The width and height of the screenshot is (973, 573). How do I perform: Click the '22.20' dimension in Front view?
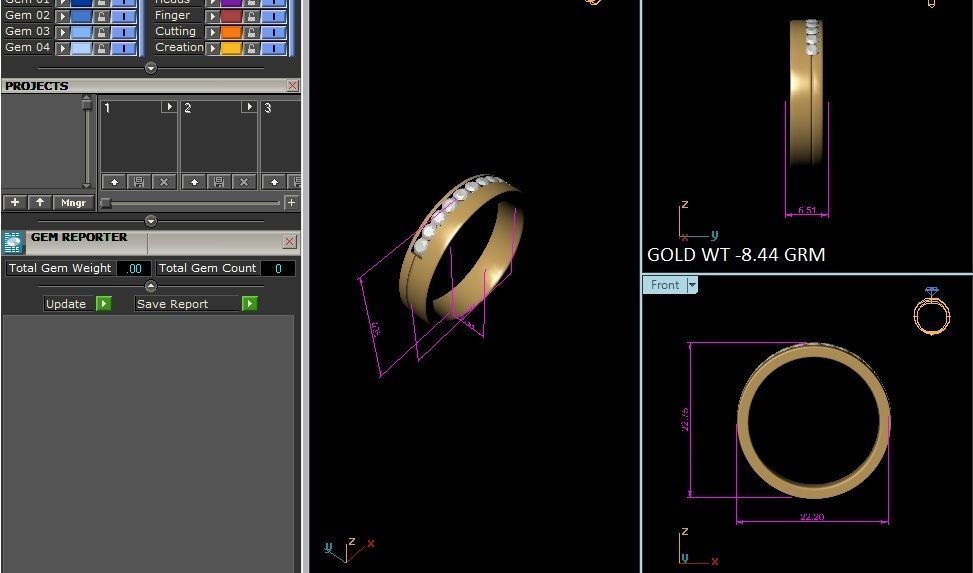pyautogui.click(x=812, y=517)
